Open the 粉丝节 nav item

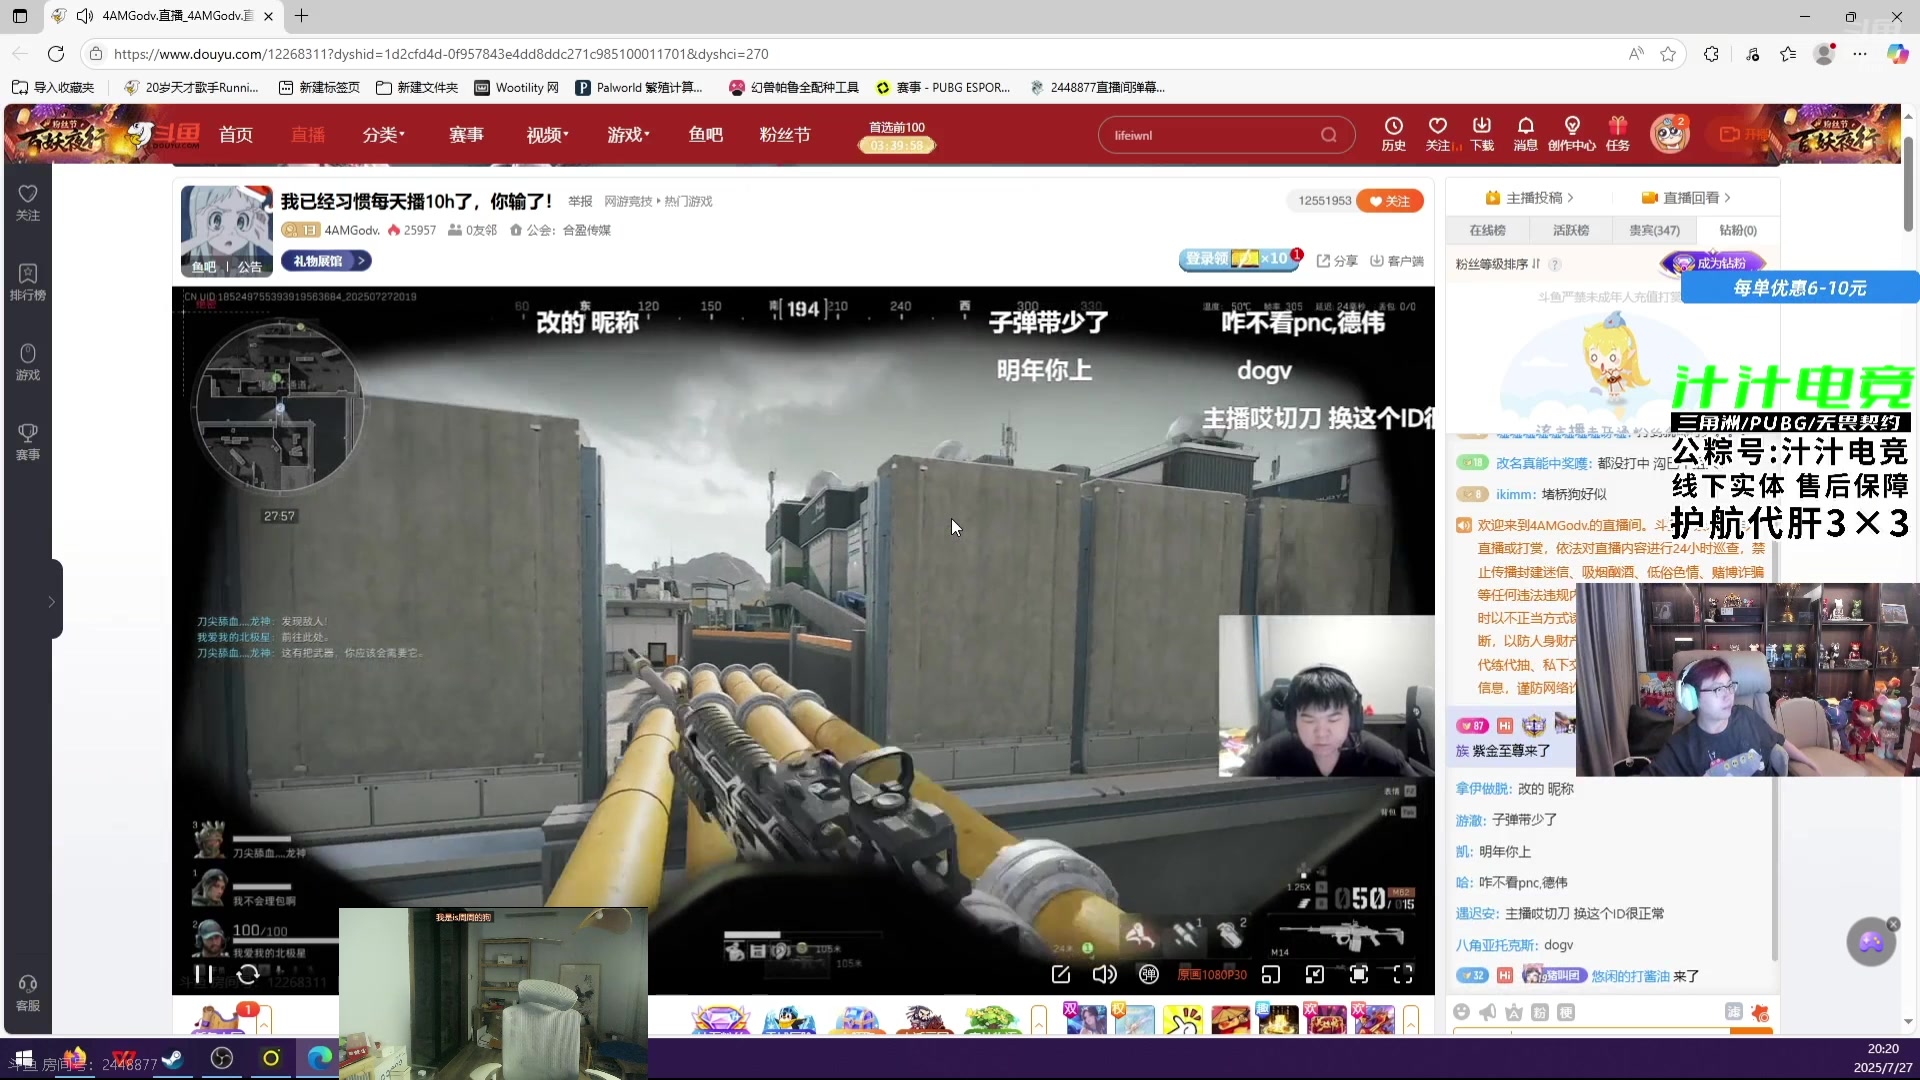[x=785, y=135]
